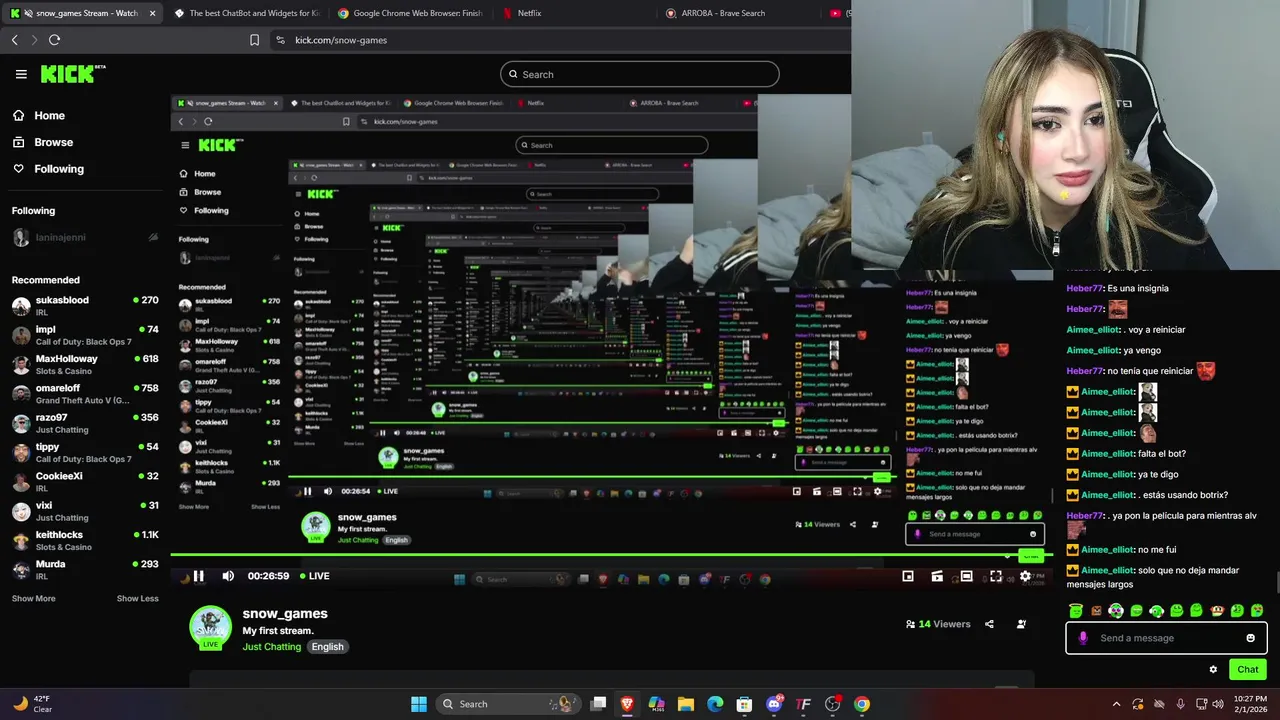Pause the stream with the pause button
Viewport: 1280px width, 720px height.
coord(198,576)
